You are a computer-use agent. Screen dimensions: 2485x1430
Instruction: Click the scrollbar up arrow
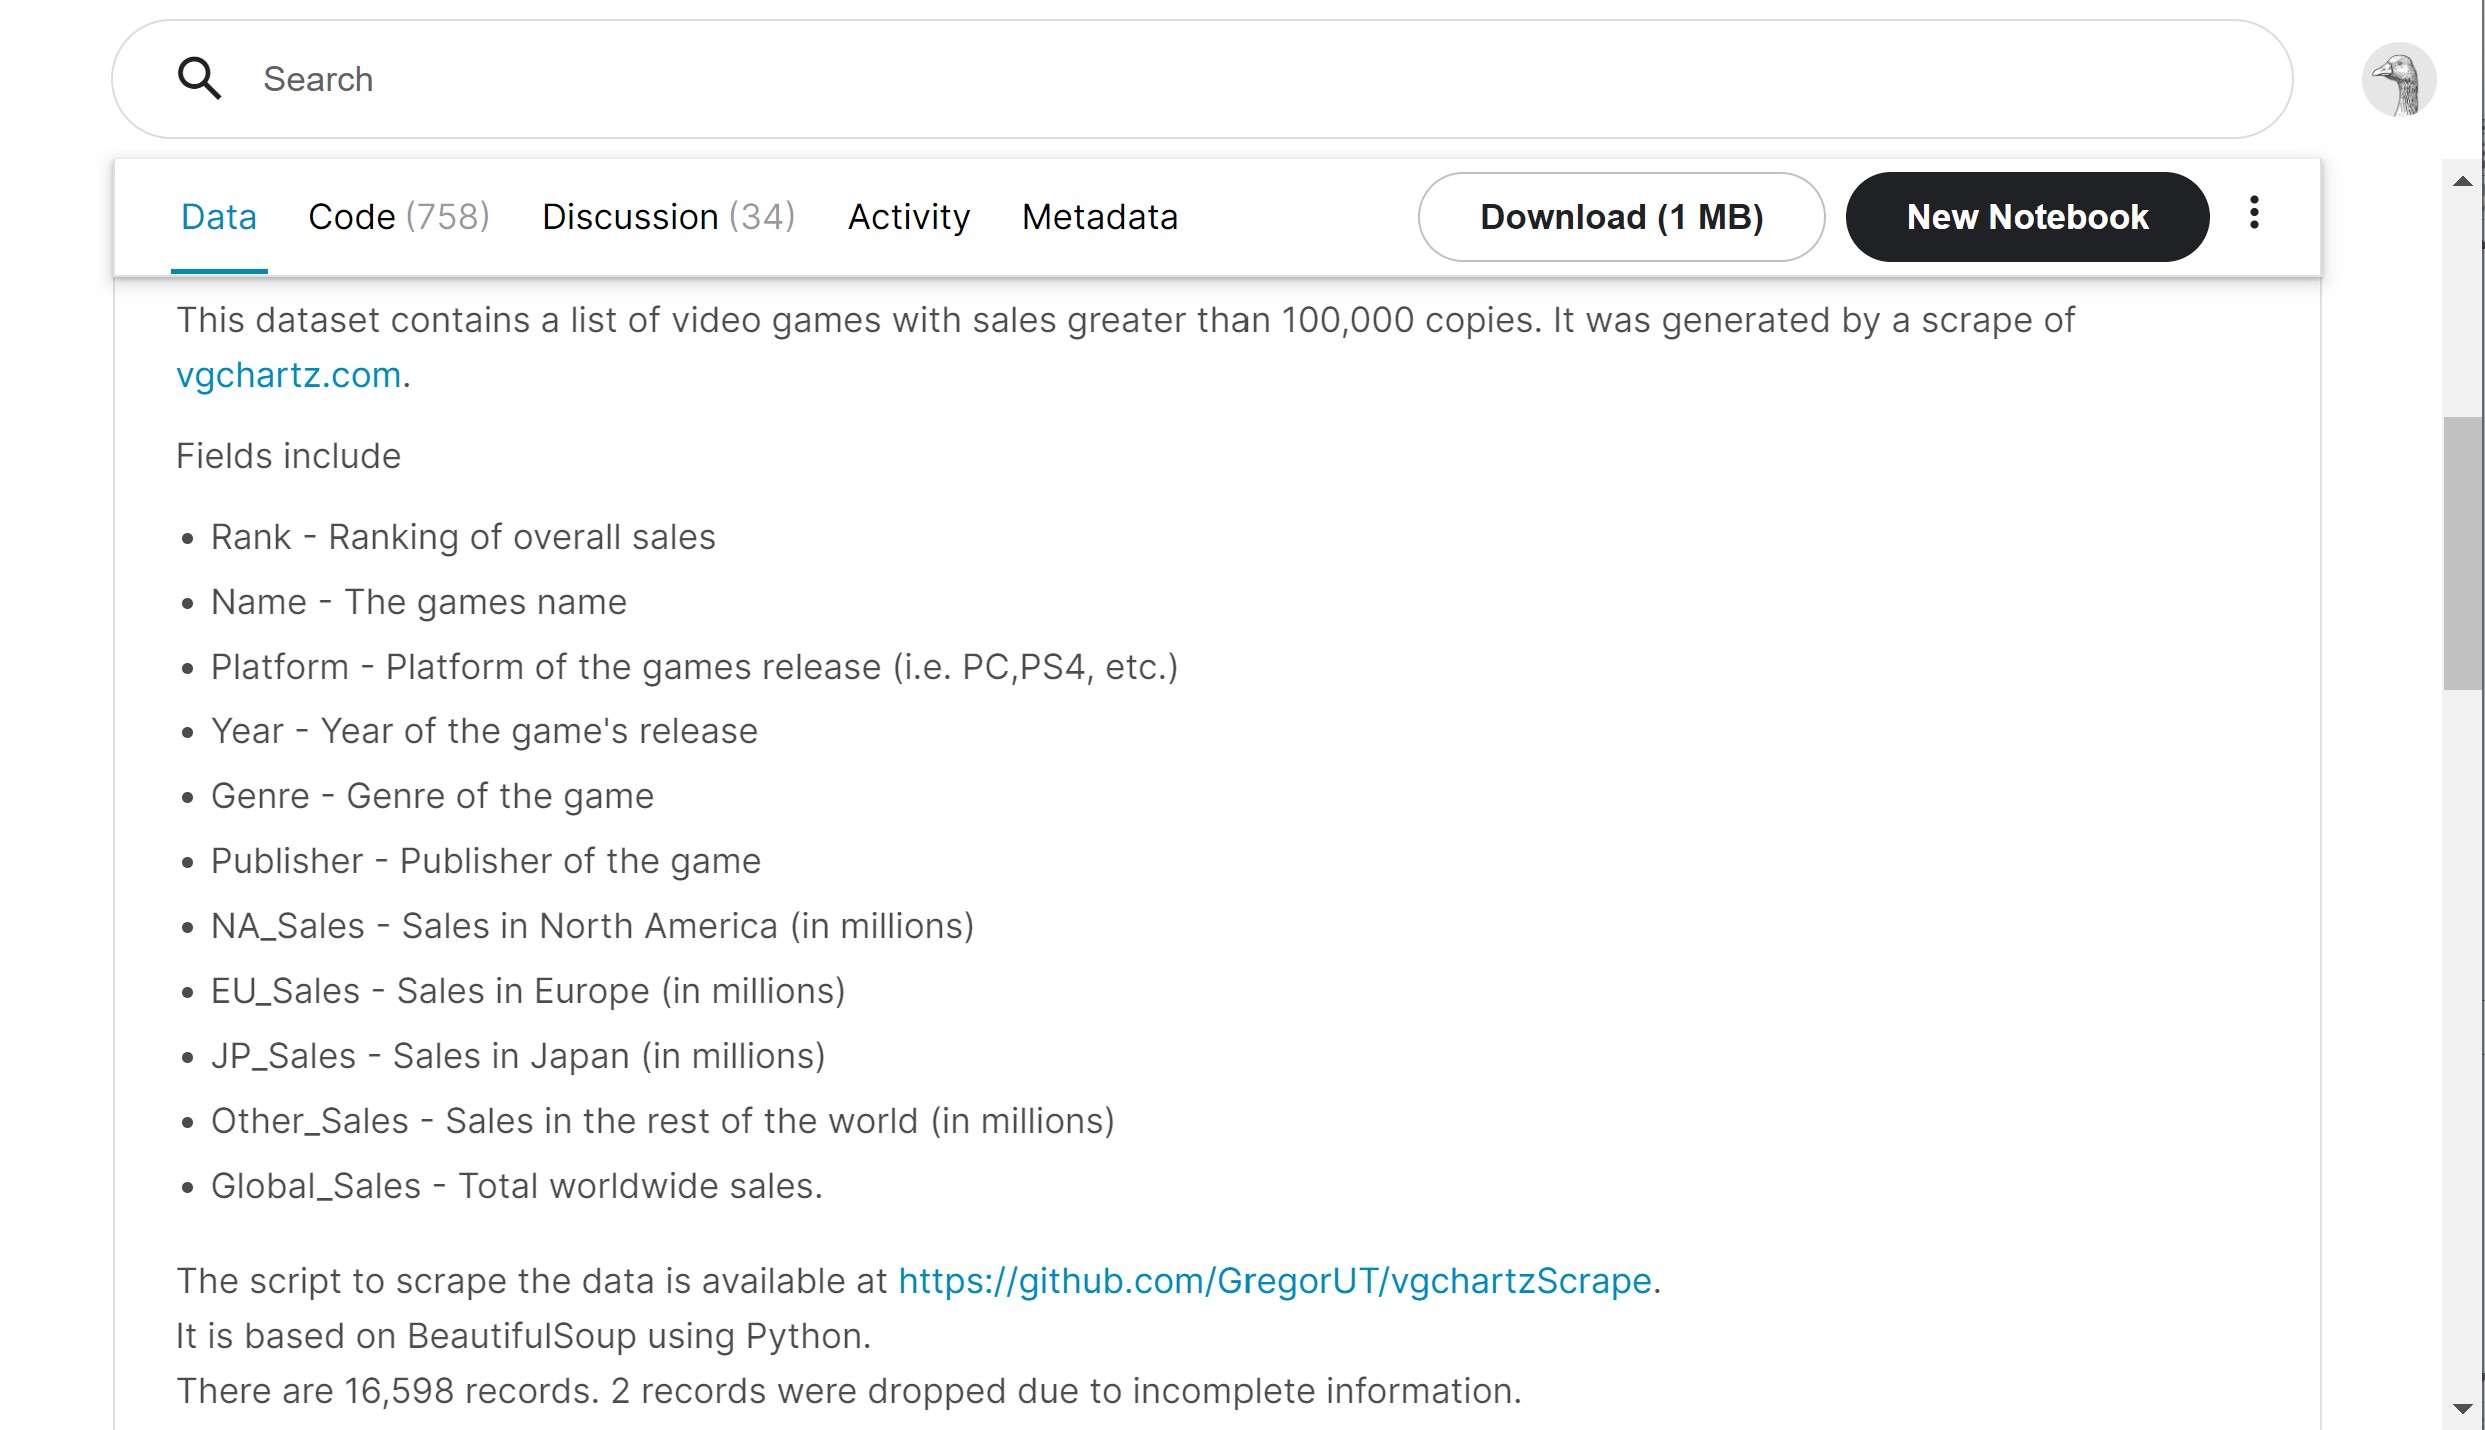[x=2462, y=180]
